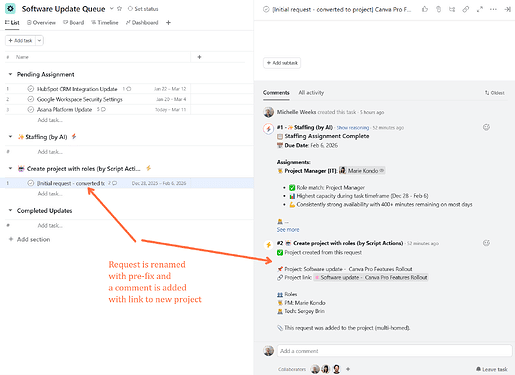Collapse the Staffing (by AI) section

(10, 137)
